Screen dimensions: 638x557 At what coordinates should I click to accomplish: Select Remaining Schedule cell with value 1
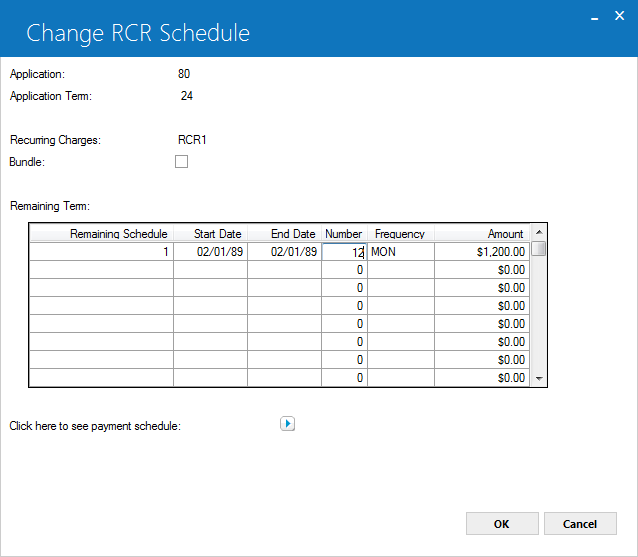(x=102, y=252)
